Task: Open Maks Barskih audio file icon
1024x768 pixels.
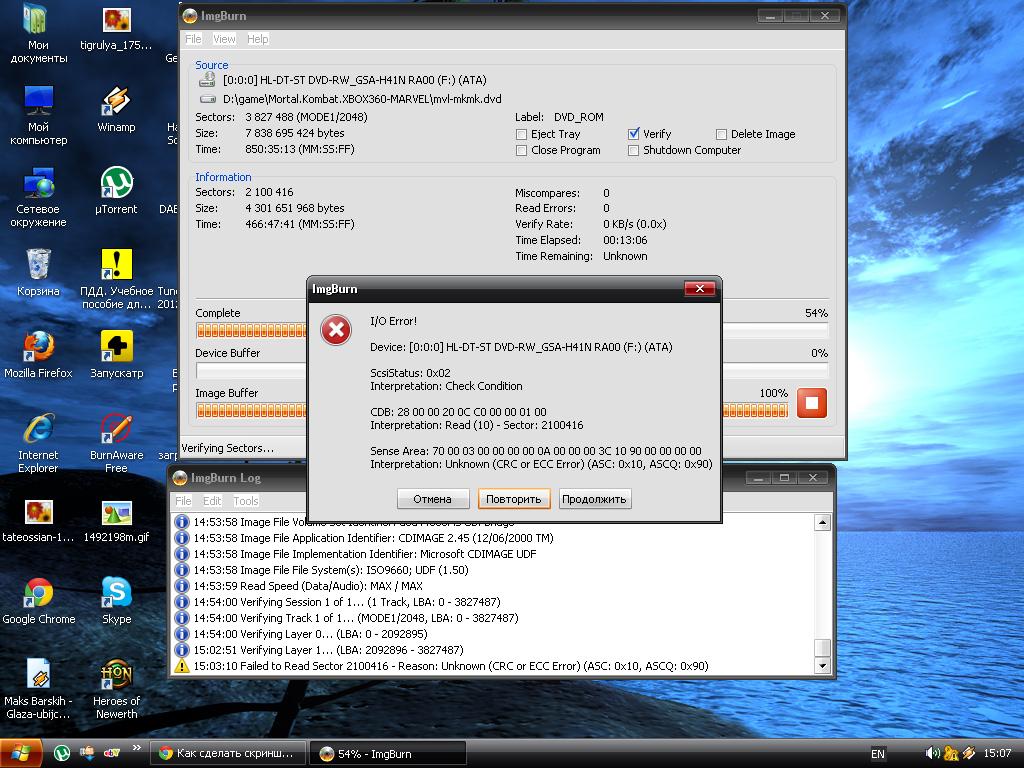Action: 38,689
